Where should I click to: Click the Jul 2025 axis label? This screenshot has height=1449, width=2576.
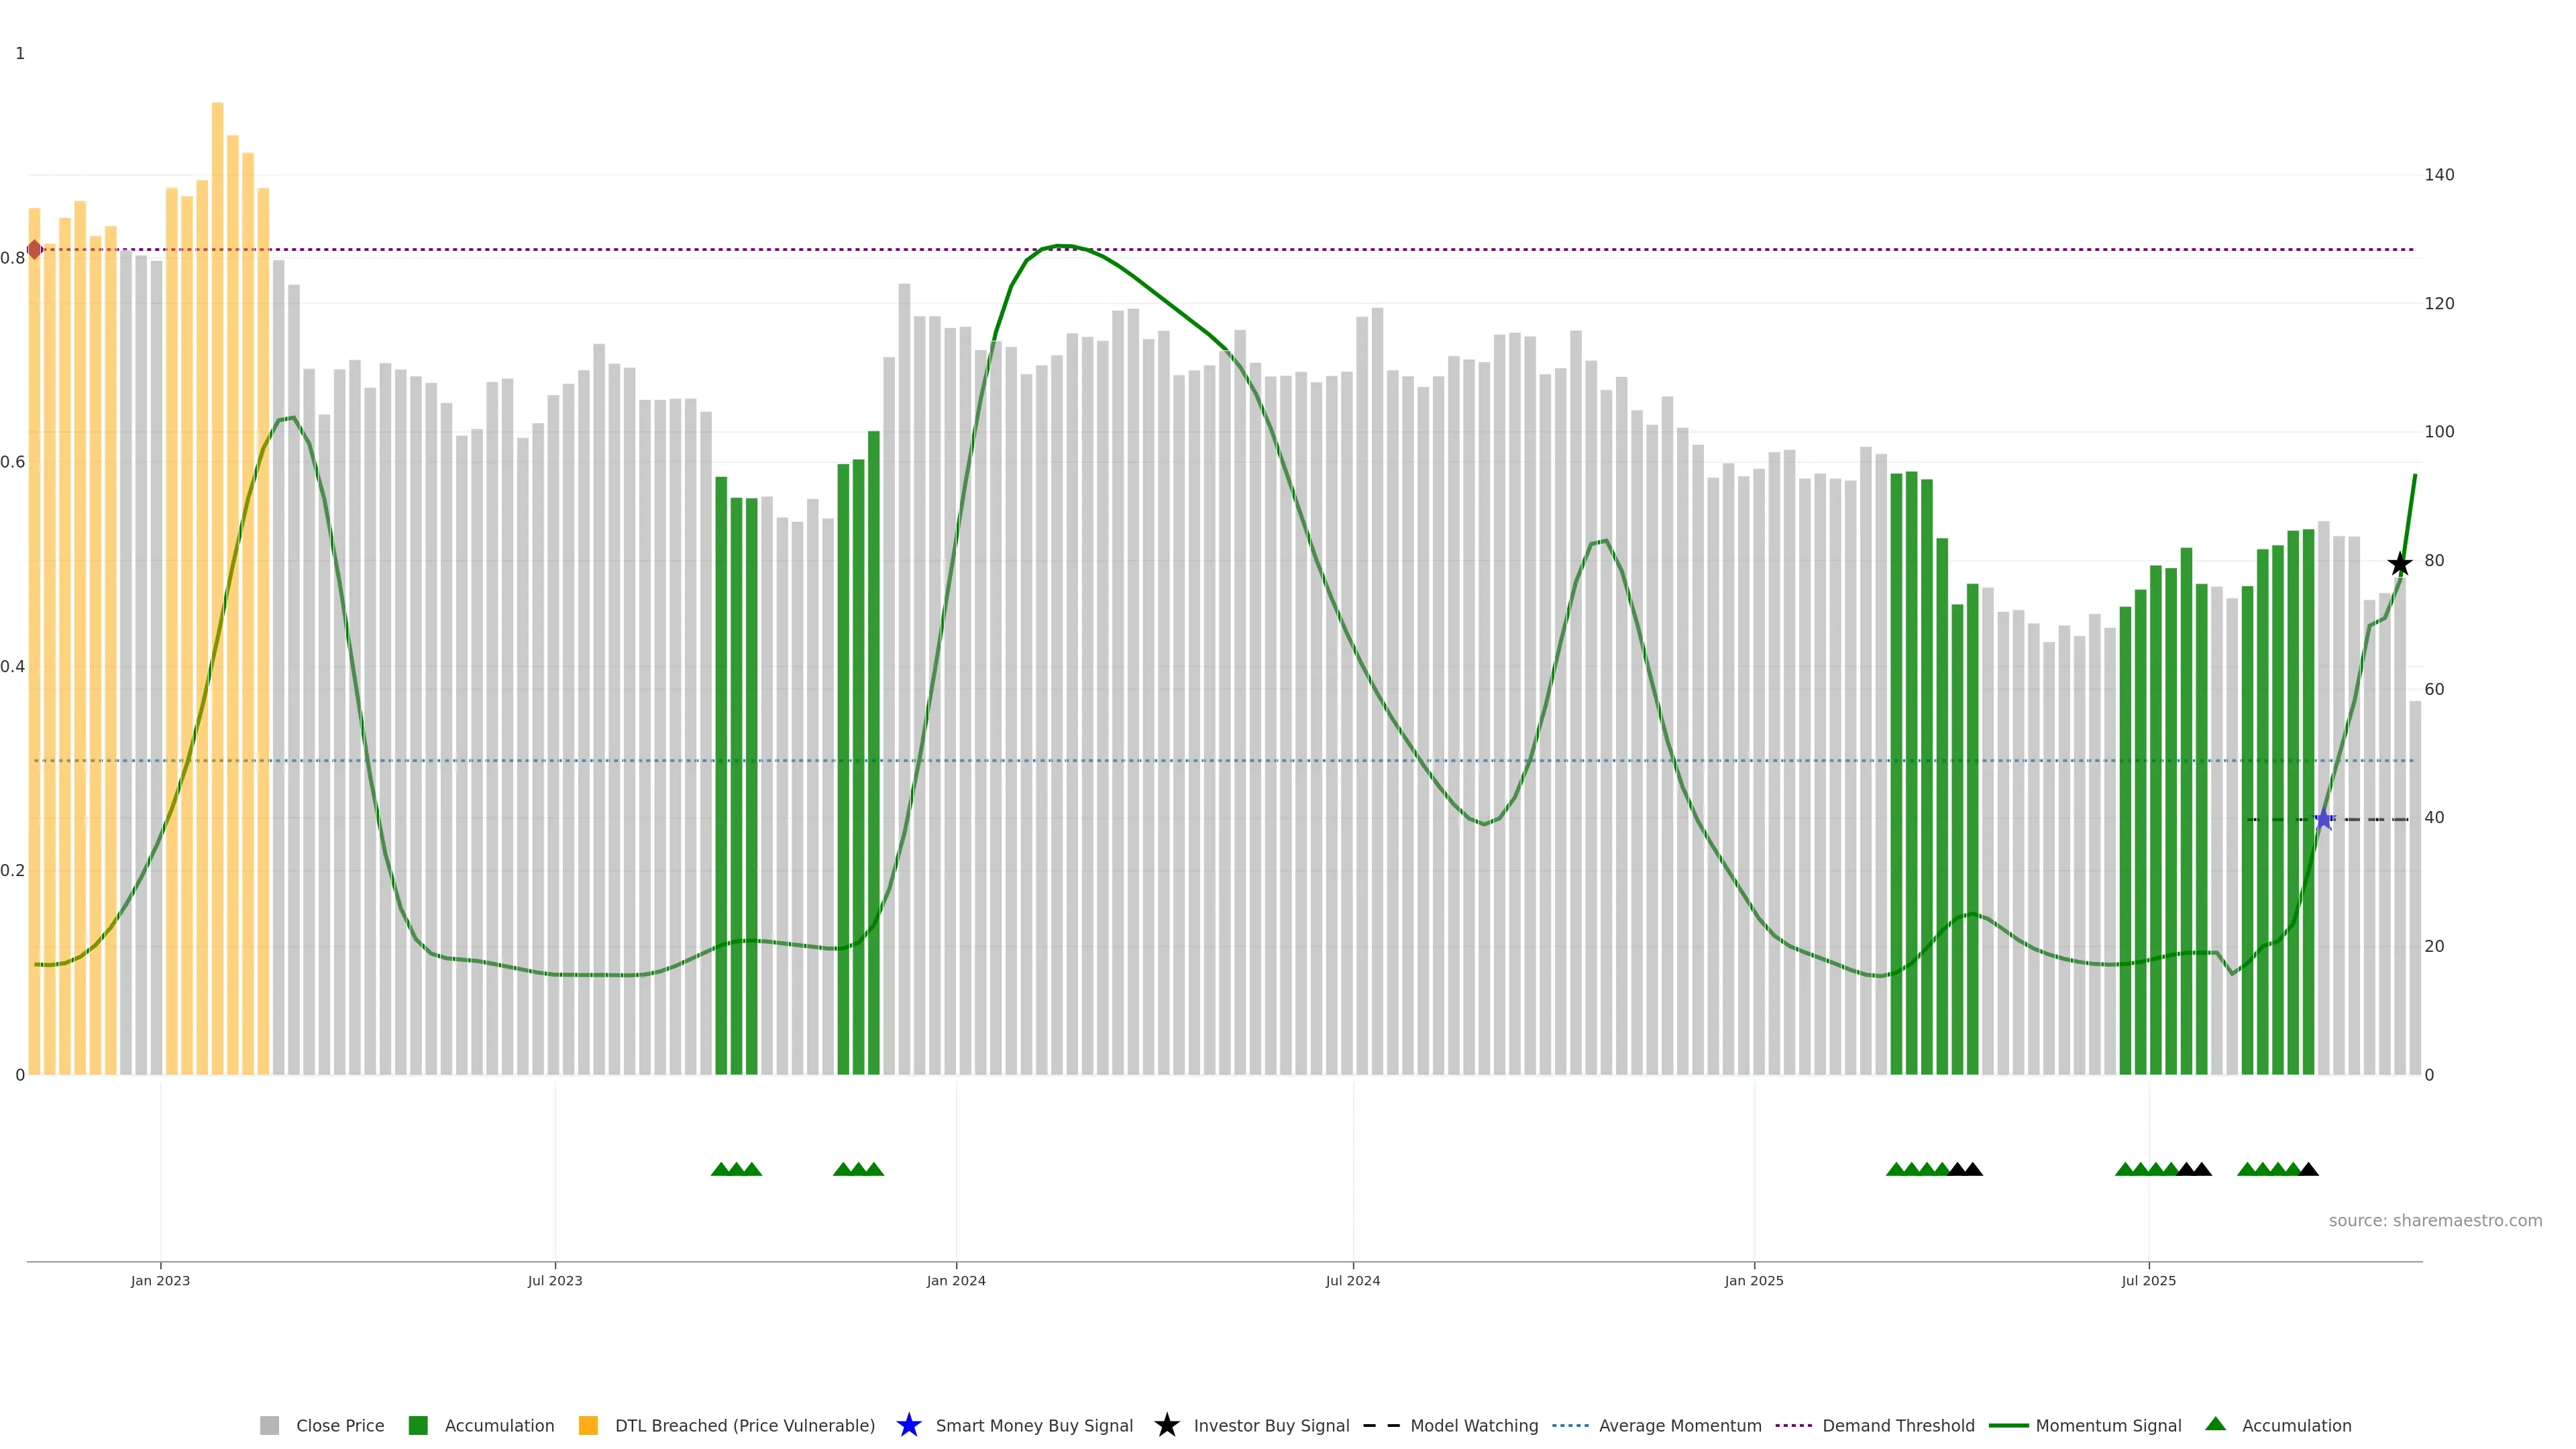point(2148,1280)
